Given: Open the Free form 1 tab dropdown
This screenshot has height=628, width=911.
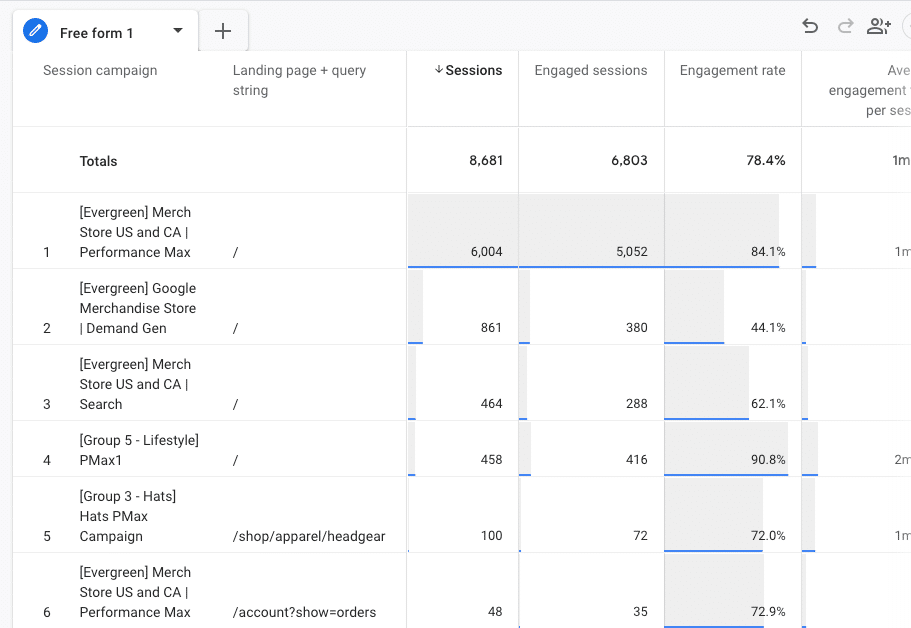Looking at the screenshot, I should (x=178, y=30).
